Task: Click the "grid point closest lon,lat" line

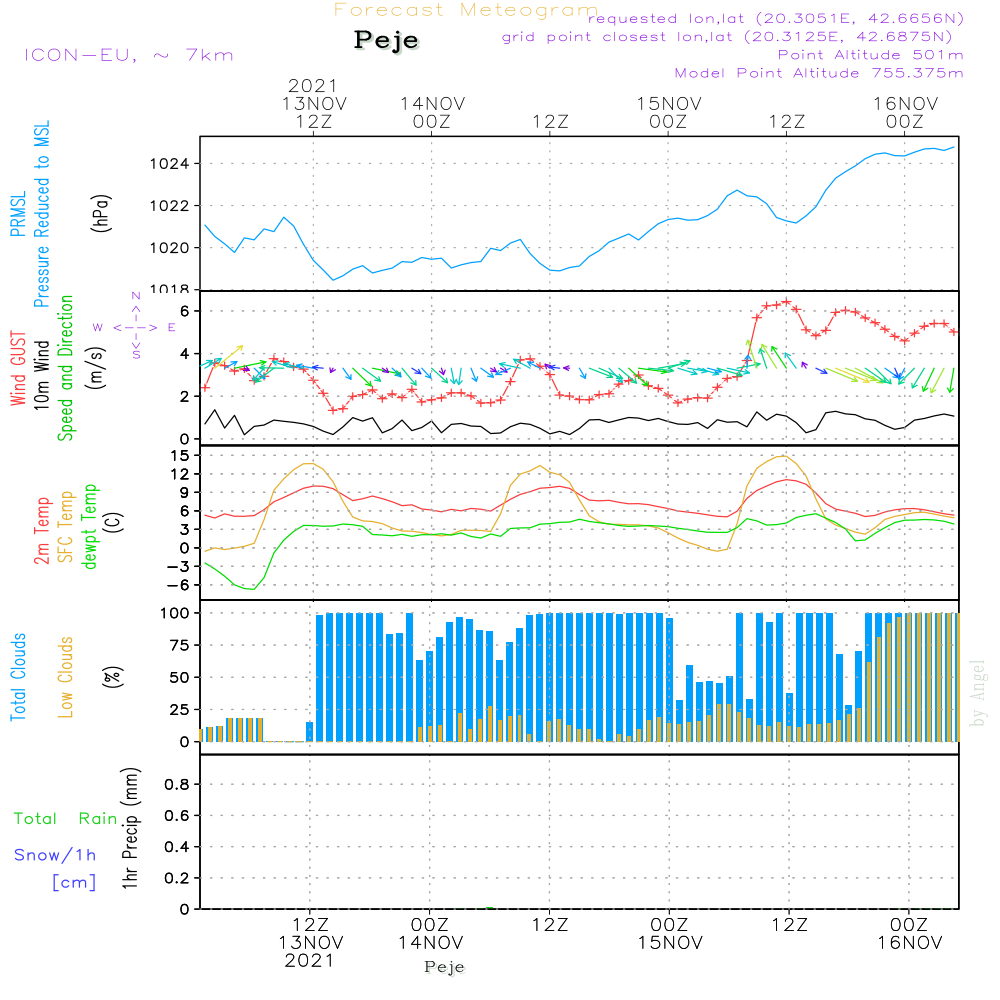Action: (733, 37)
